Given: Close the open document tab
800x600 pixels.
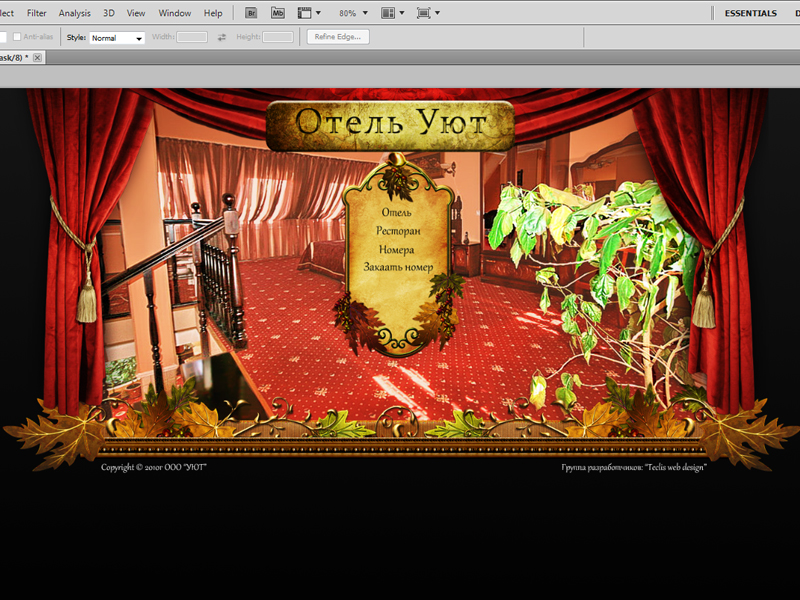Looking at the screenshot, I should pos(38,58).
